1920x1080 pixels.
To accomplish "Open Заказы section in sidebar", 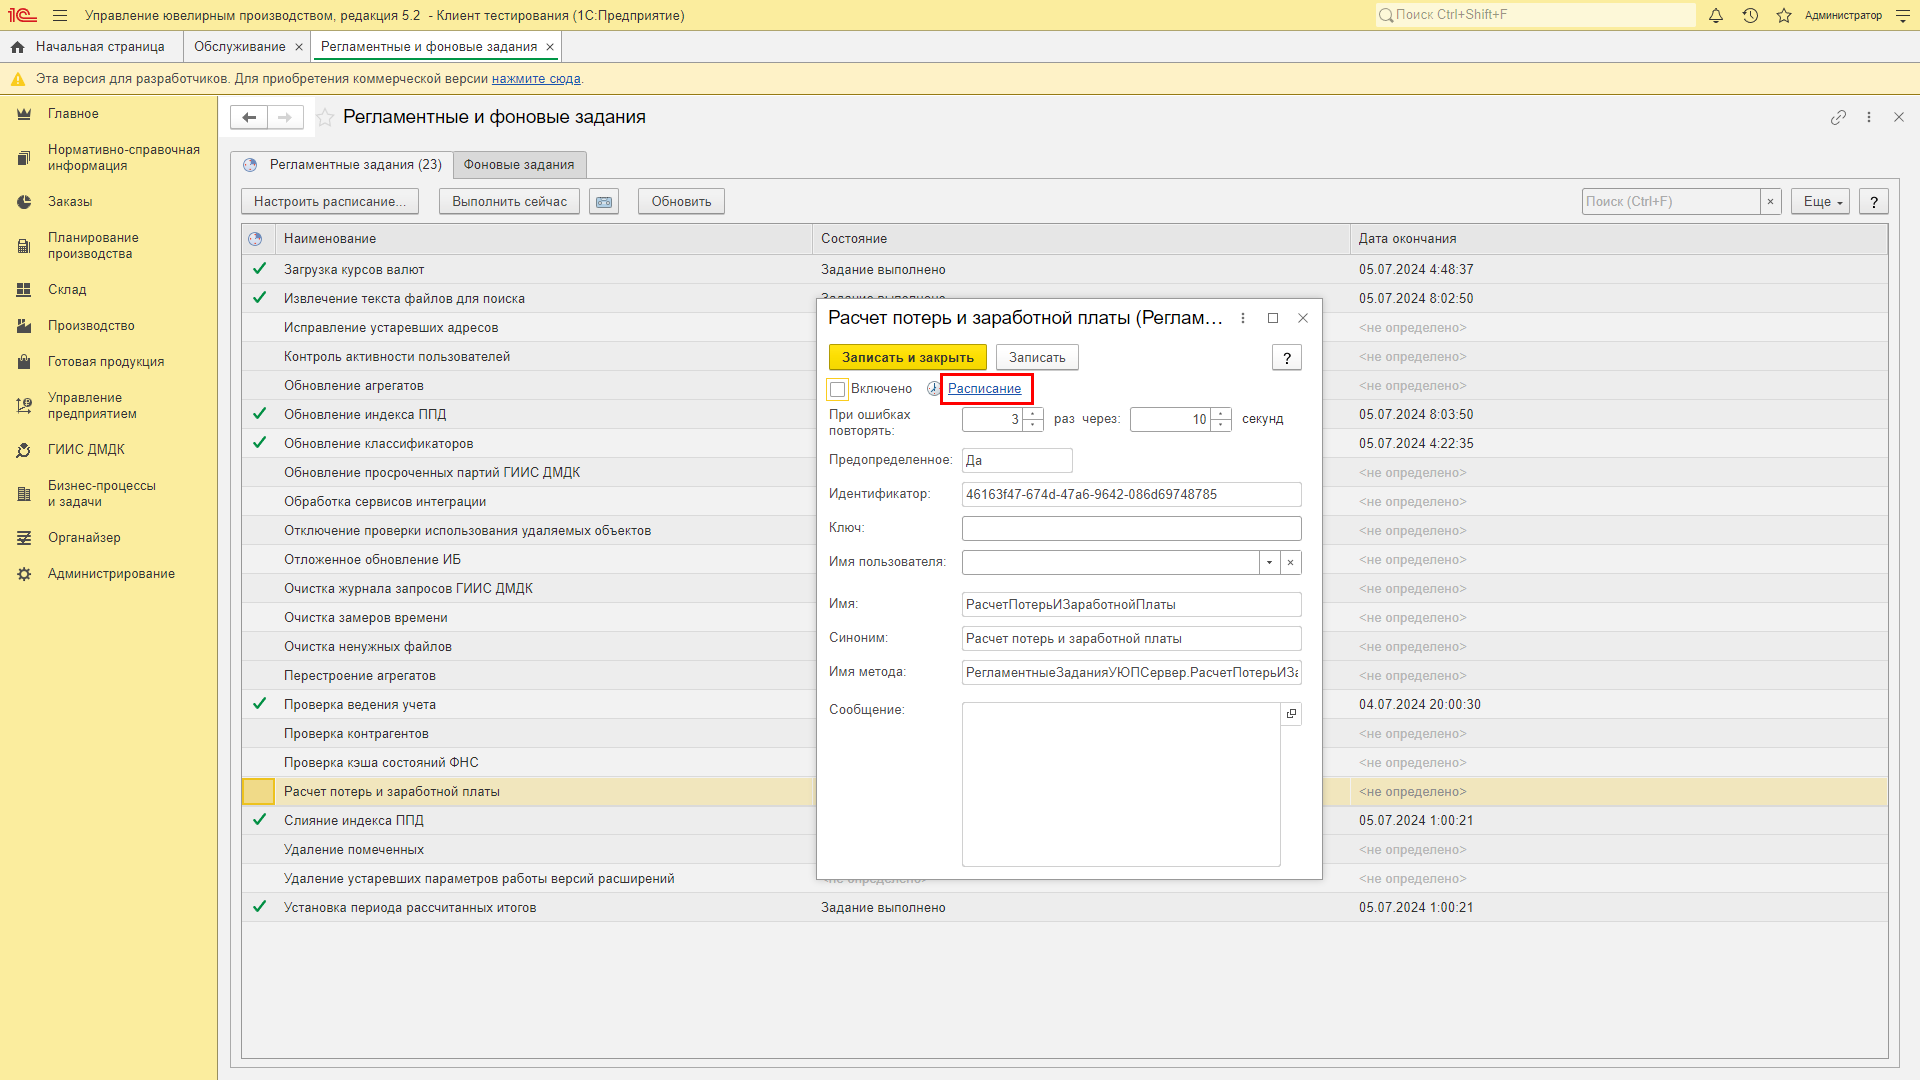I will click(x=70, y=202).
